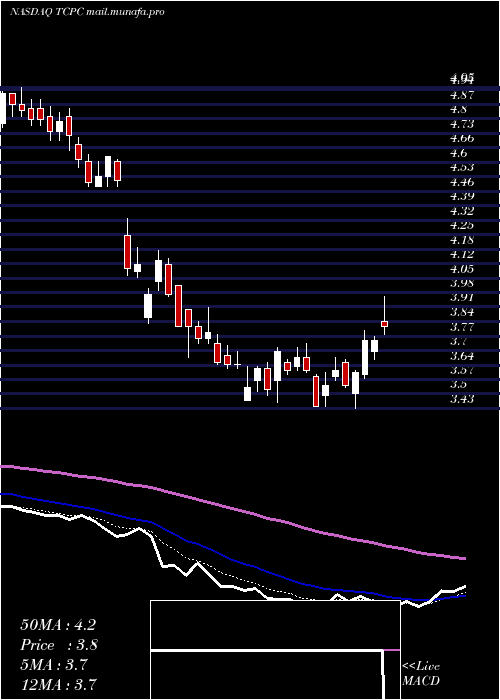Click the 3.64 price axis label
This screenshot has height=700, width=500.
[x=462, y=356]
